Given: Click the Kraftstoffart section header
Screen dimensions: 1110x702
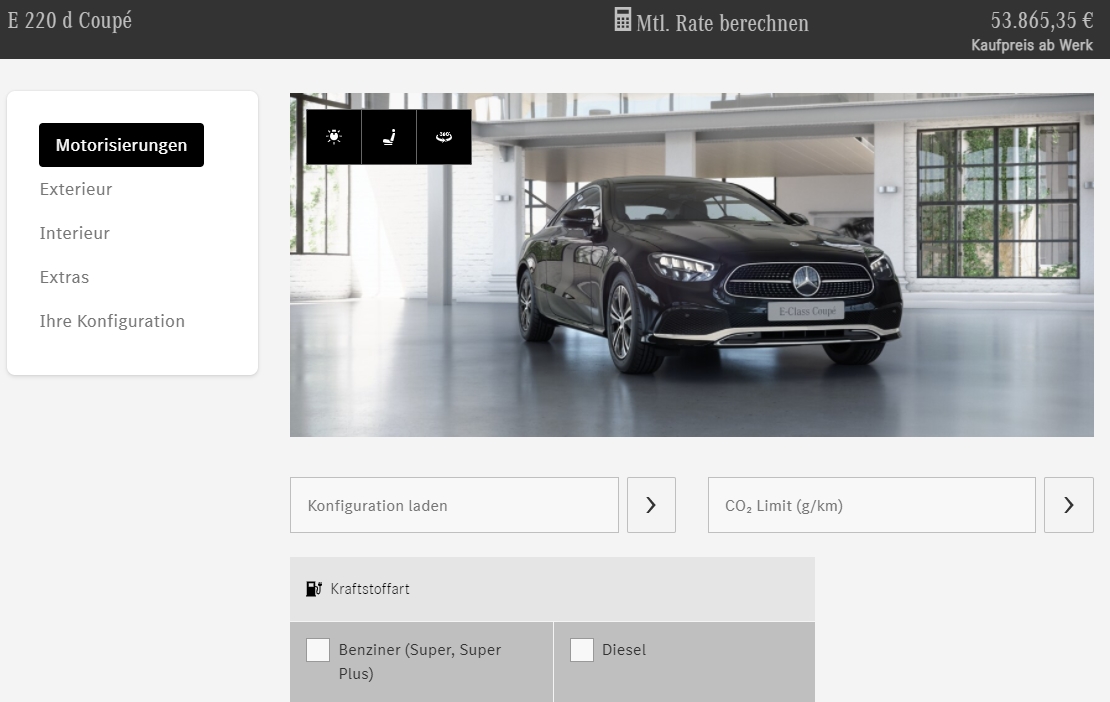Looking at the screenshot, I should 552,589.
